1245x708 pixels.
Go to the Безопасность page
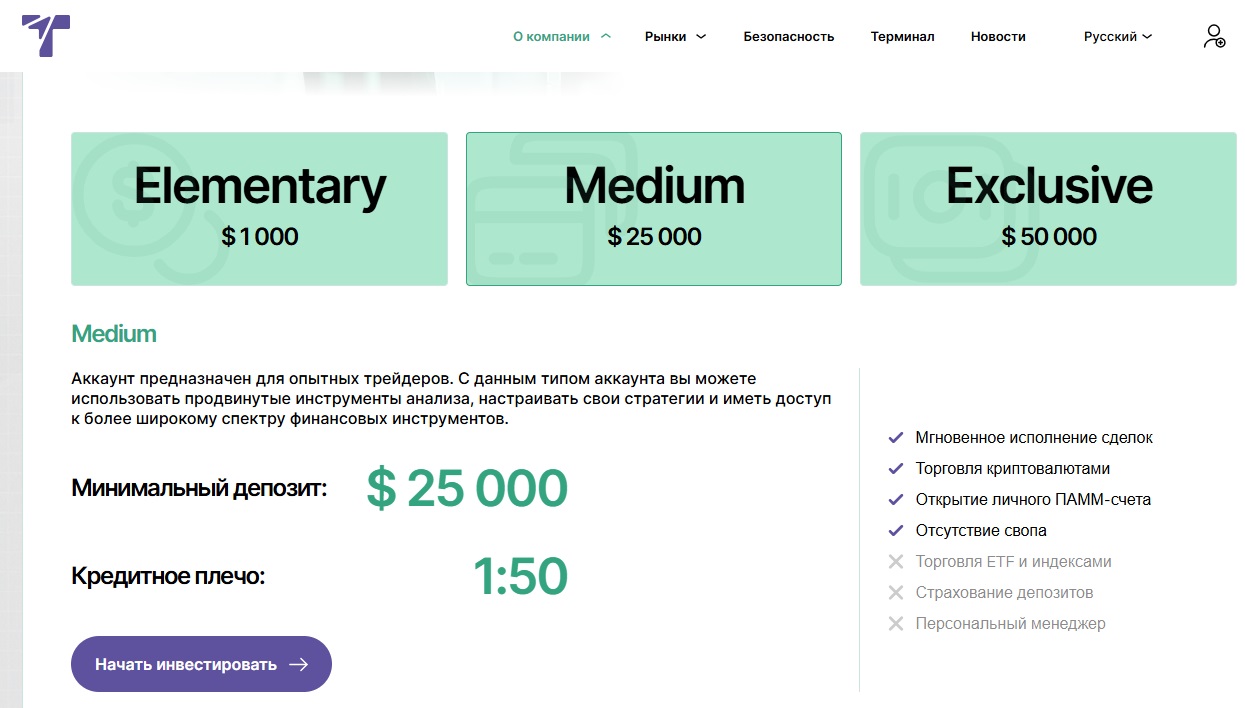[x=788, y=37]
